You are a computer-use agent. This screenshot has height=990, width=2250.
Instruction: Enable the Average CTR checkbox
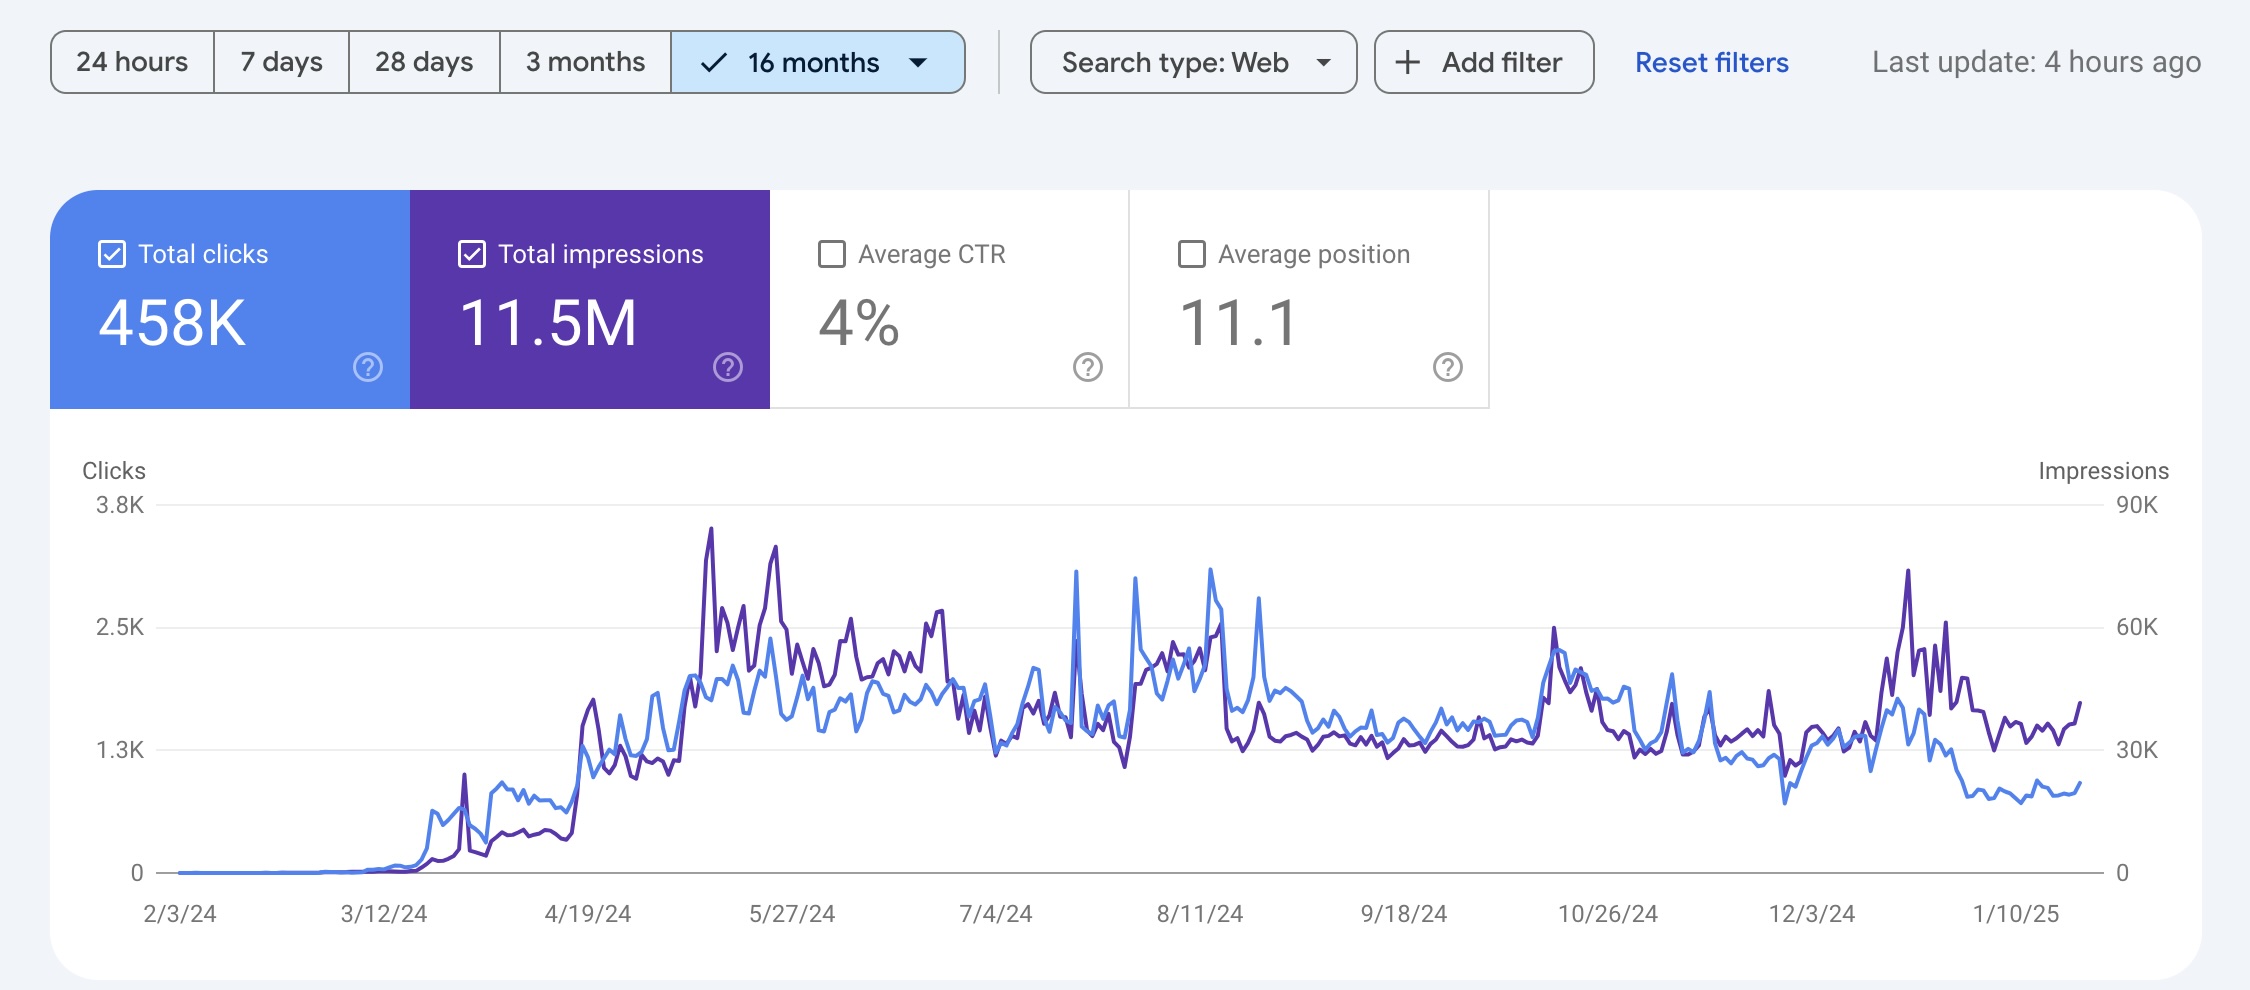click(x=832, y=254)
